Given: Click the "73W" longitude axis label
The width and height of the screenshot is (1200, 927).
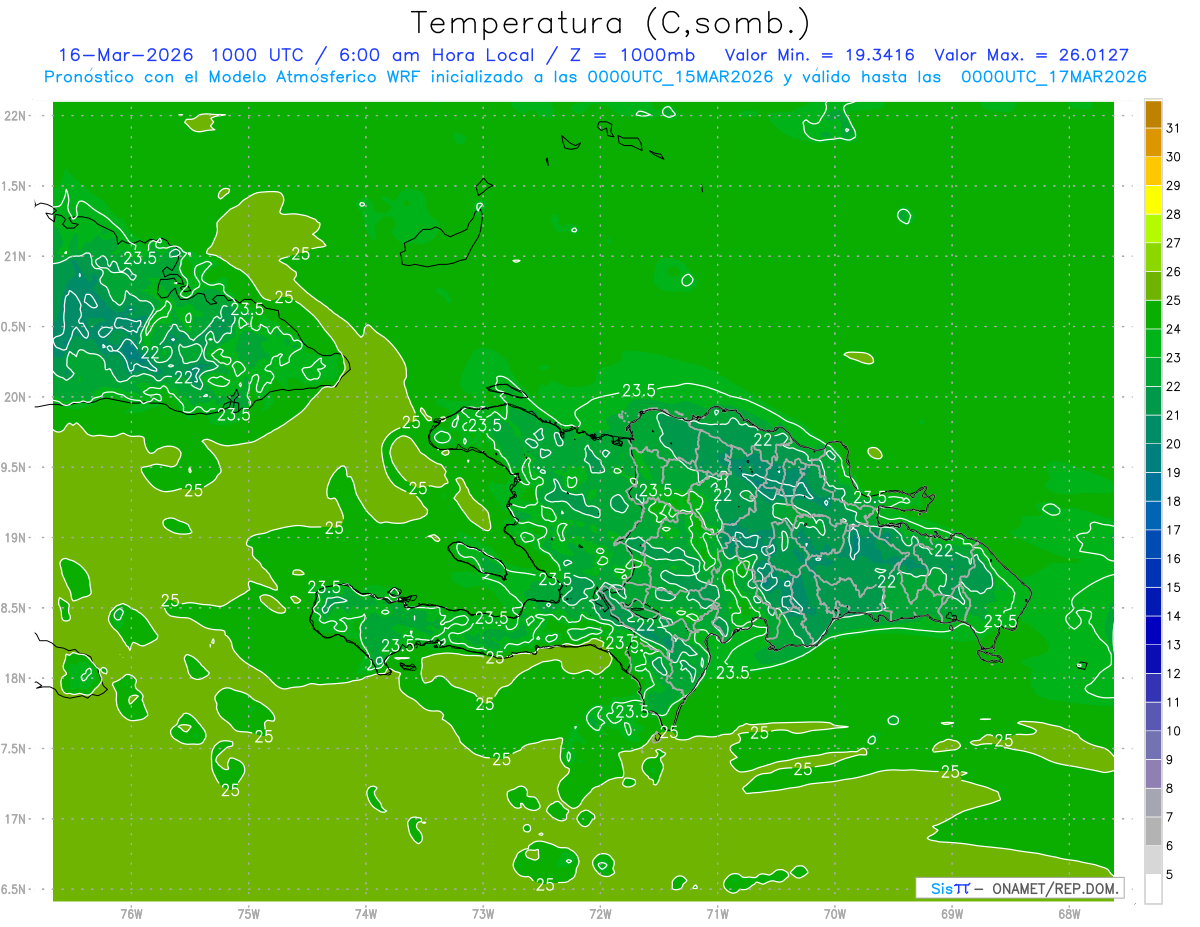Looking at the screenshot, I should click(x=483, y=913).
